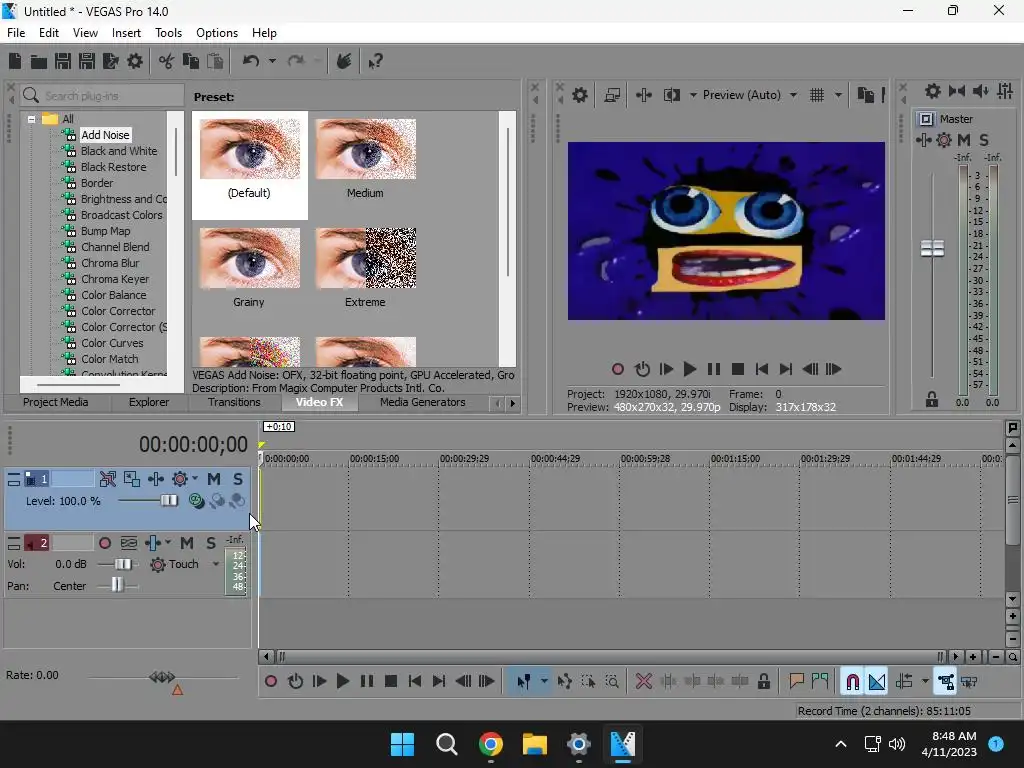This screenshot has width=1024, height=768.
Task: Save the project with the floppy disk icon
Action: tap(63, 61)
